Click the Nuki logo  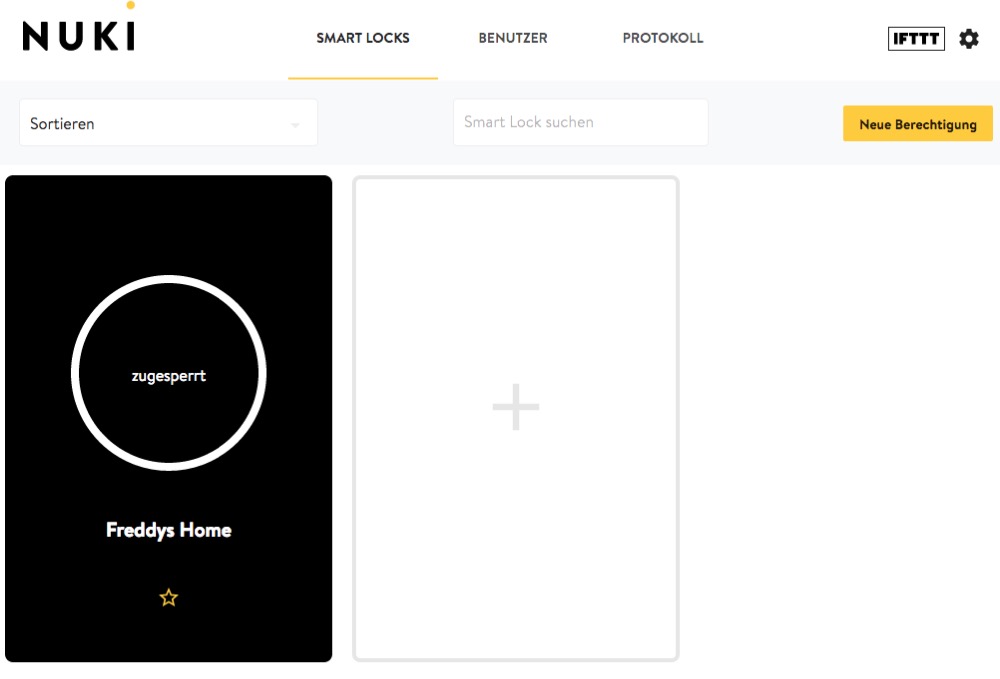tap(79, 28)
